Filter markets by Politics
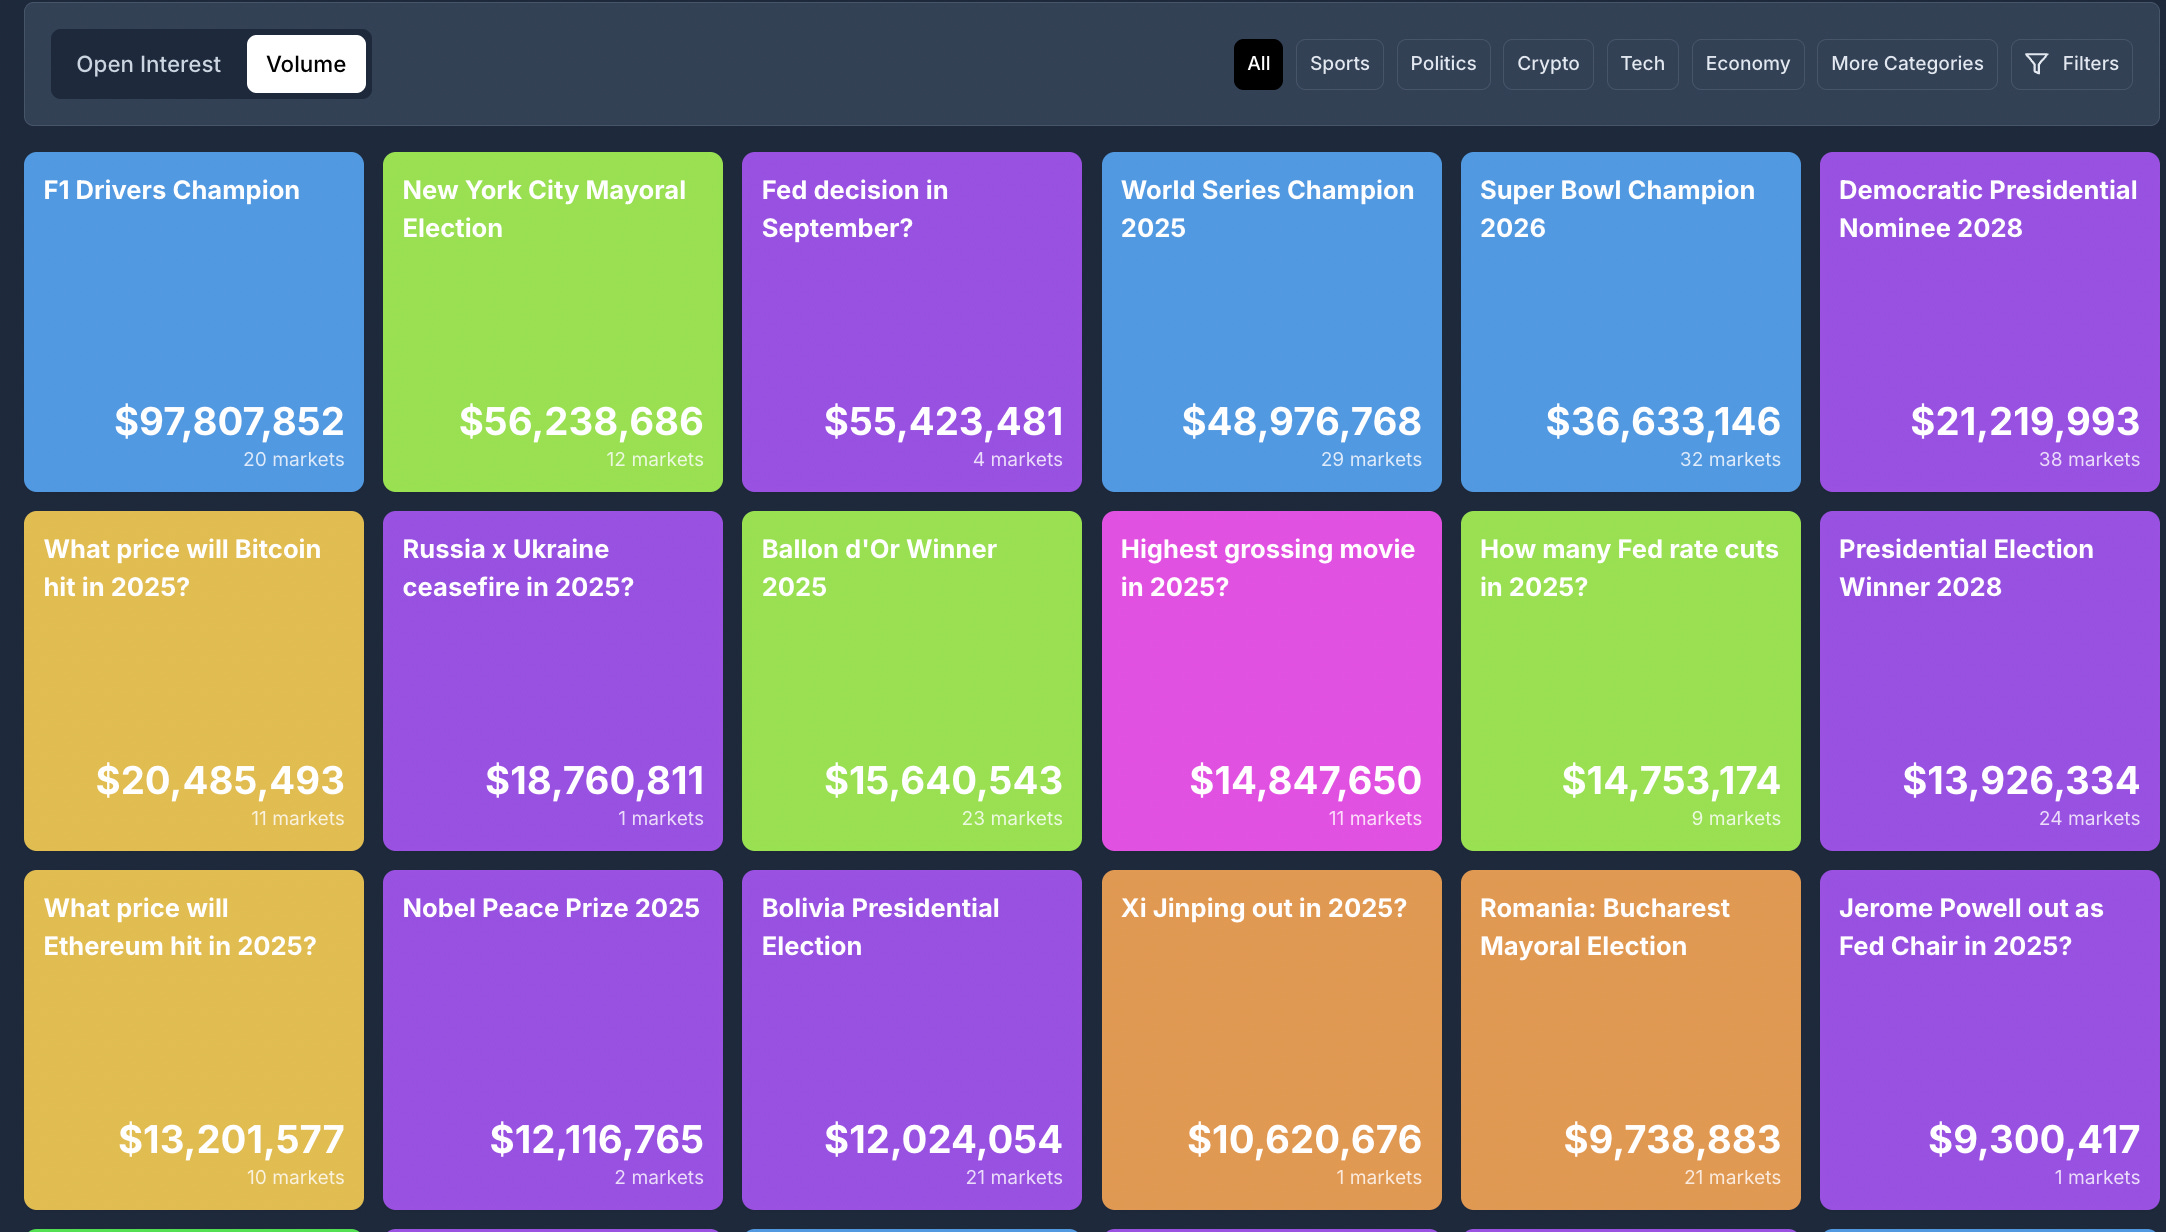The image size is (2166, 1232). (1442, 64)
